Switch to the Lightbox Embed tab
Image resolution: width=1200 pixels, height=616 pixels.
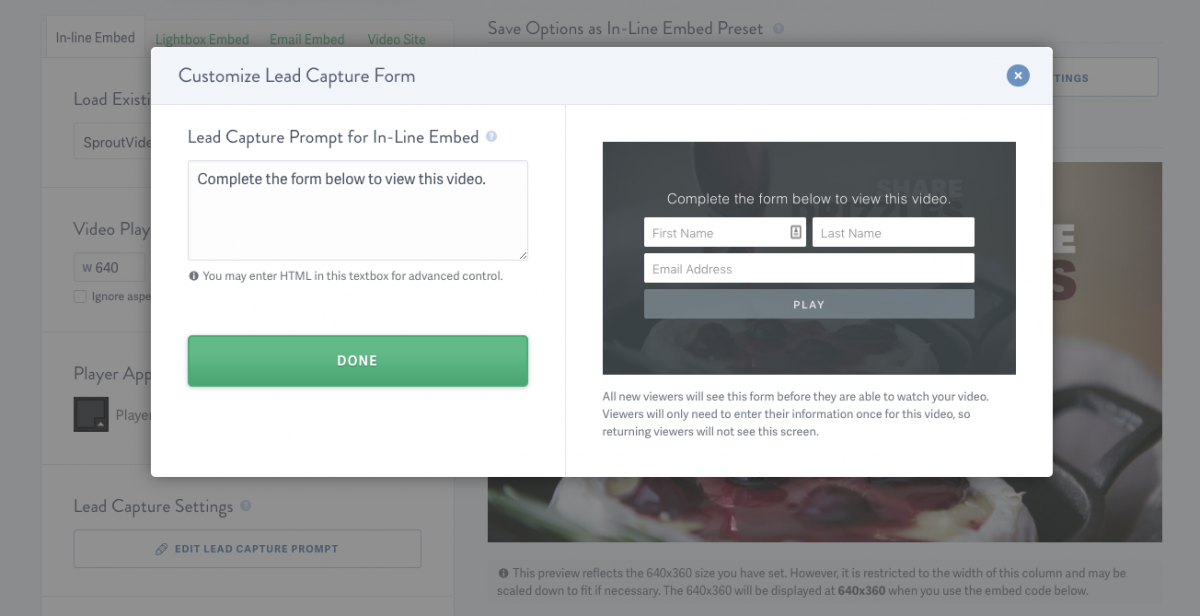point(202,40)
